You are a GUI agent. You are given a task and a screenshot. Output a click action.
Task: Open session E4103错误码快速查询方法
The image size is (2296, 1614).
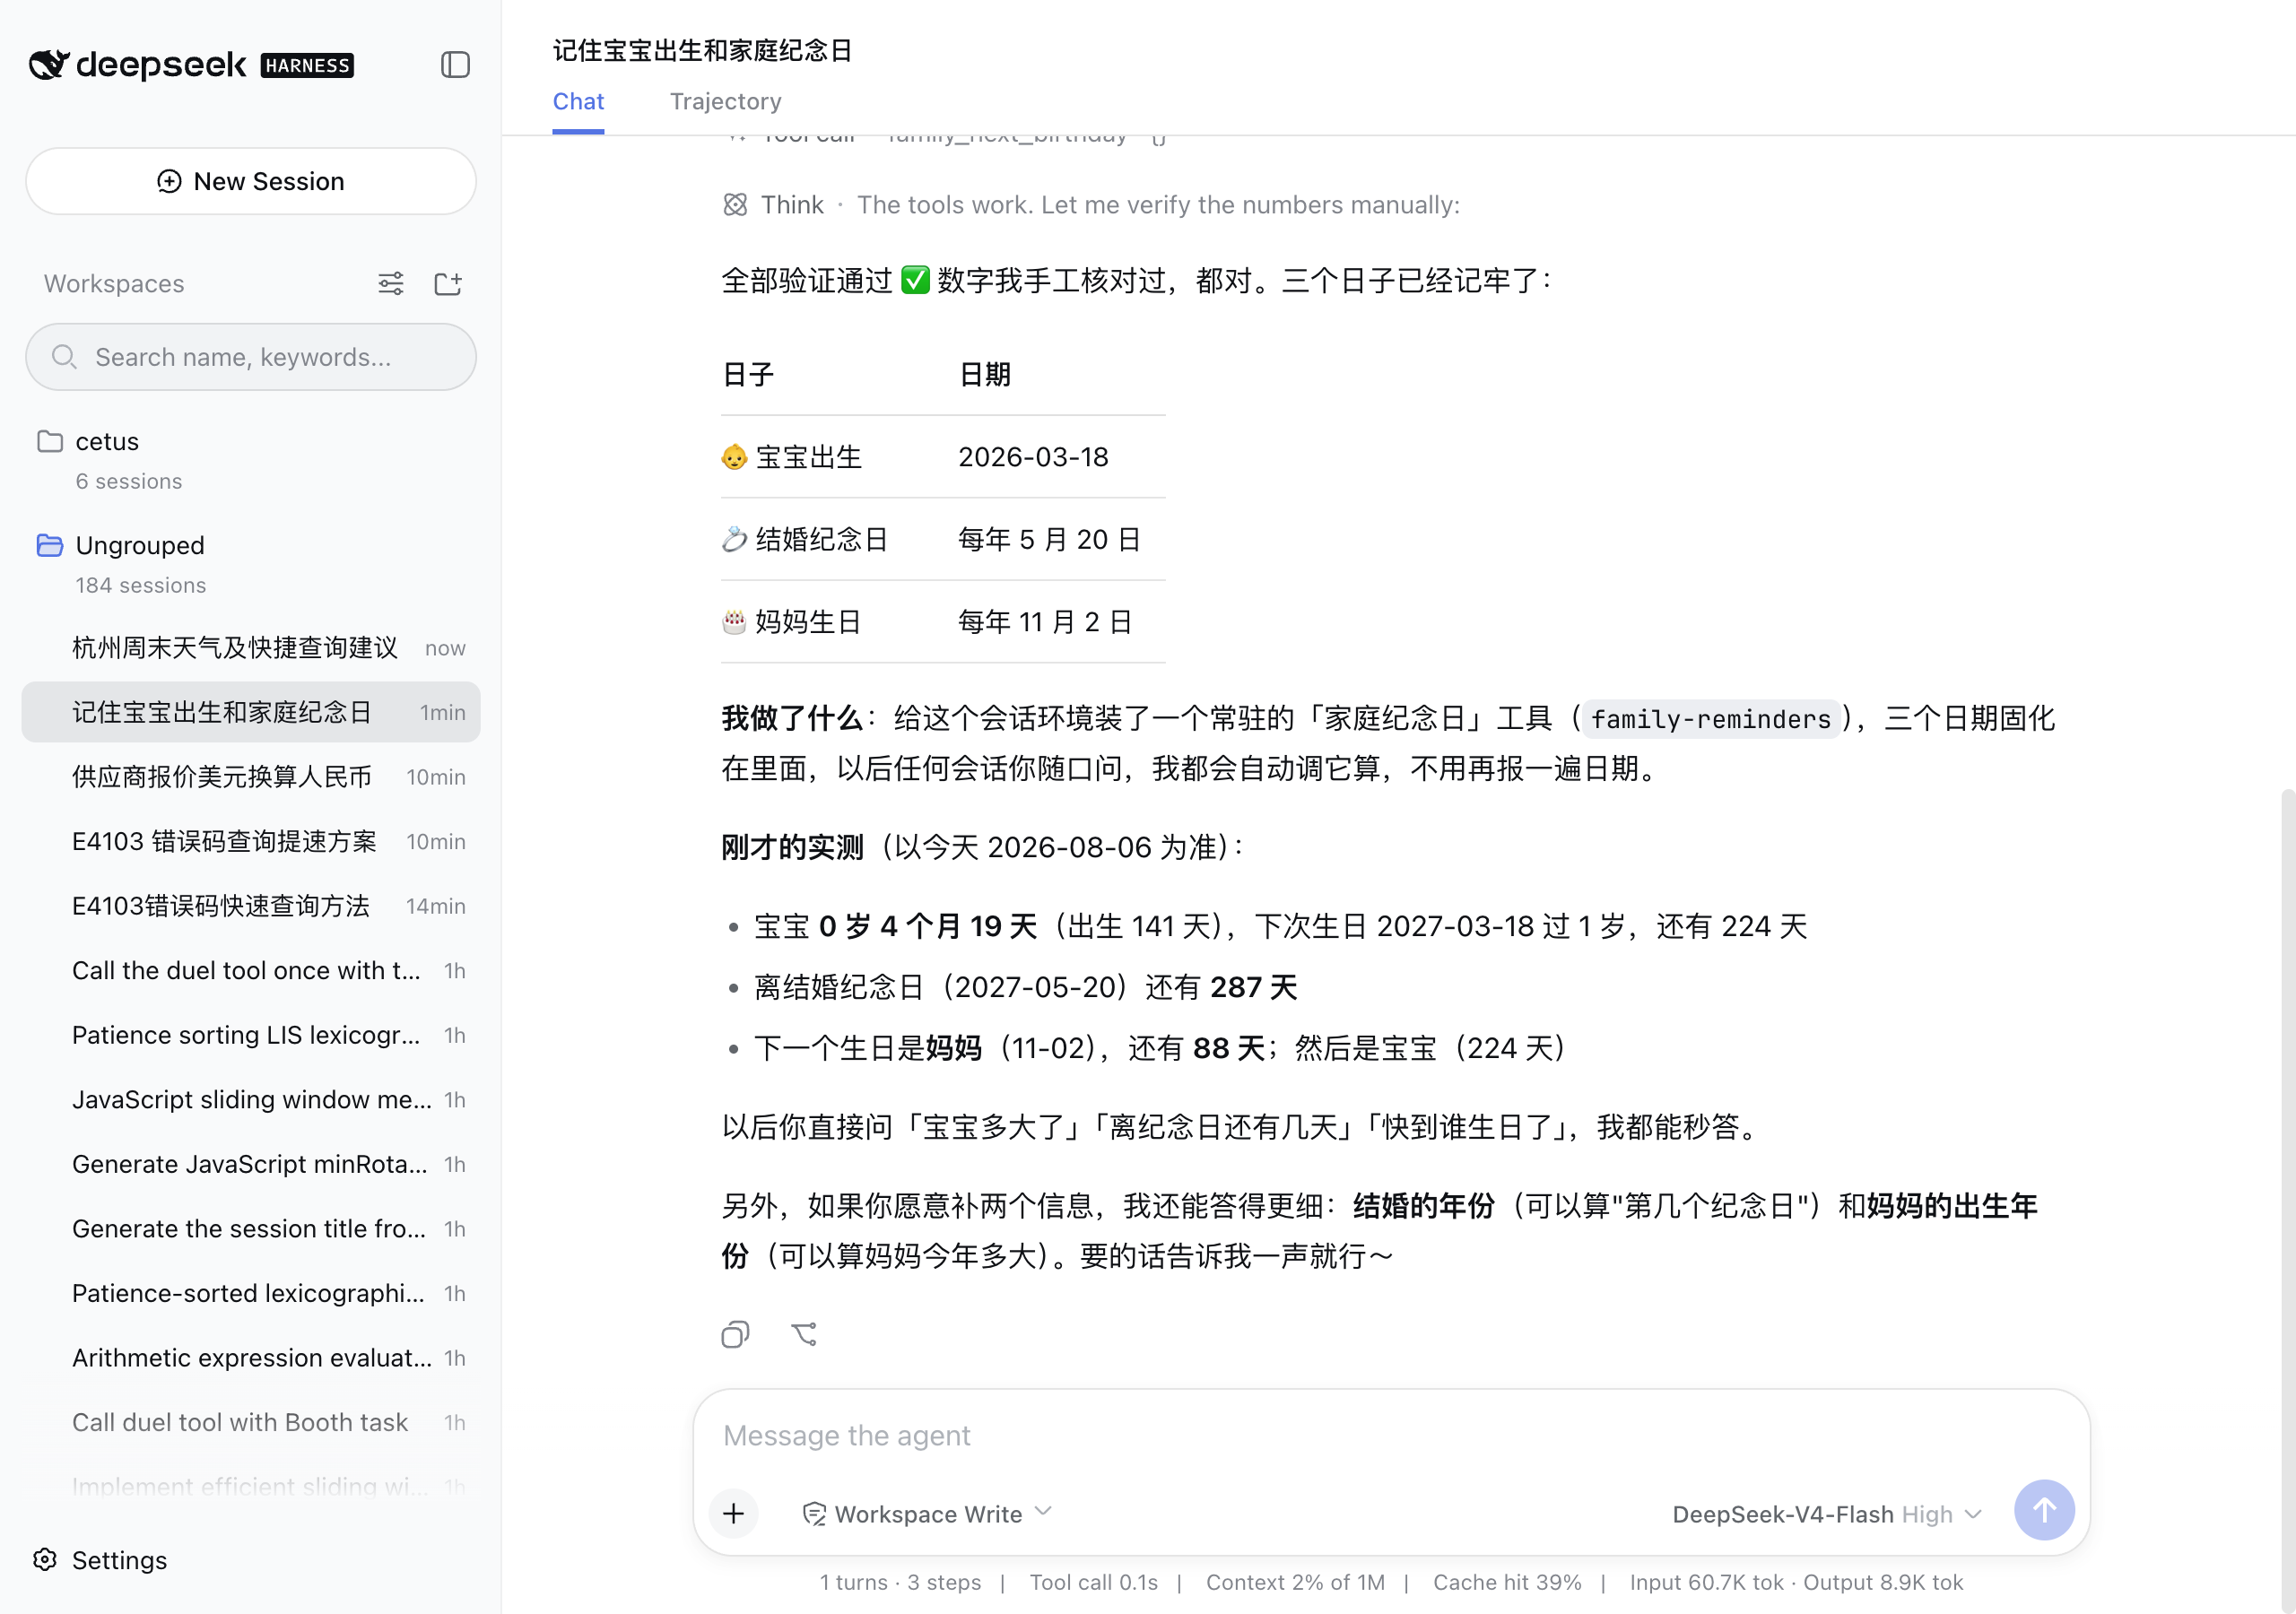pos(251,906)
